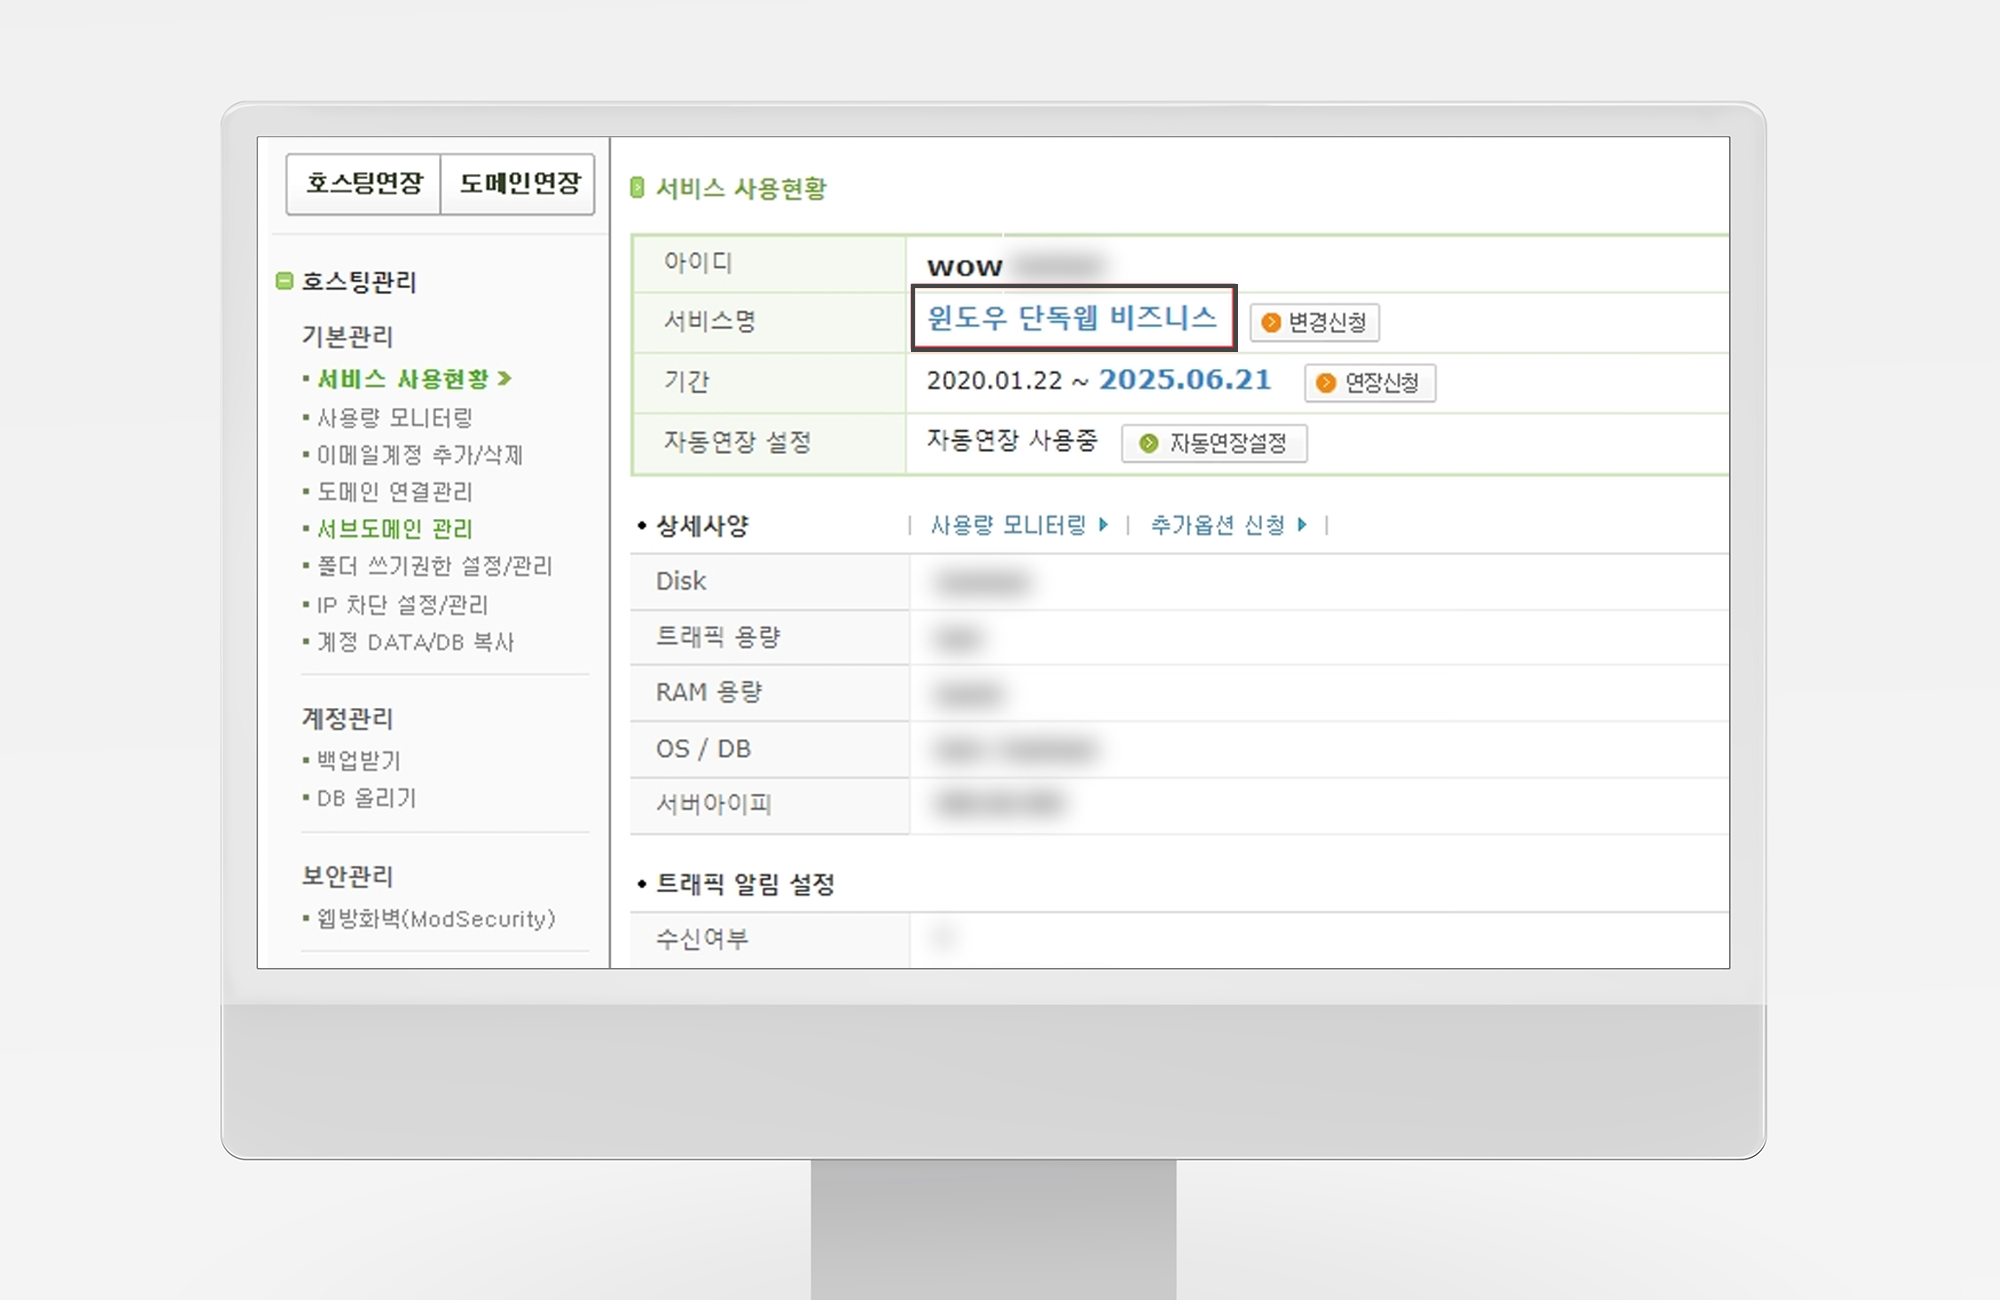Select 서비스 사용현황 in sidebar
The width and height of the screenshot is (2000, 1300).
point(403,379)
